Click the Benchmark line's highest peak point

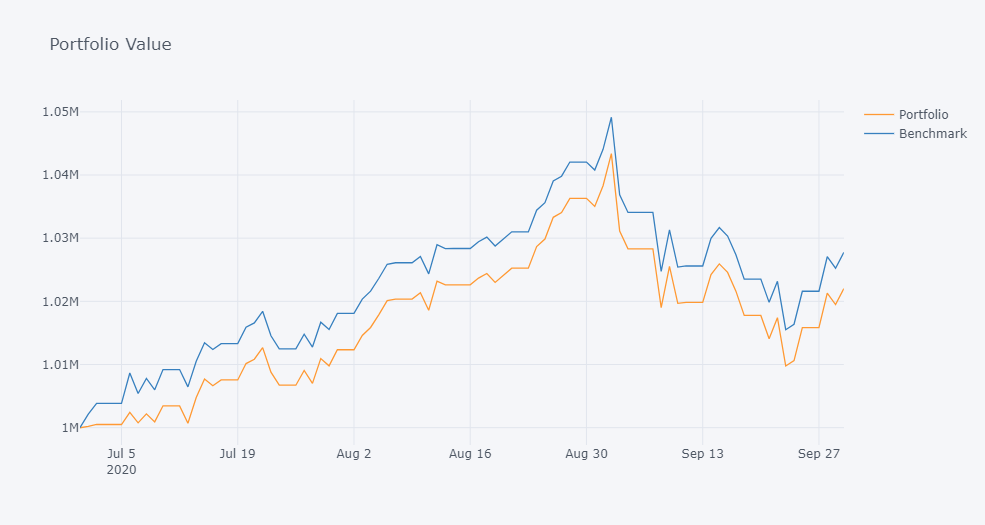pyautogui.click(x=611, y=118)
